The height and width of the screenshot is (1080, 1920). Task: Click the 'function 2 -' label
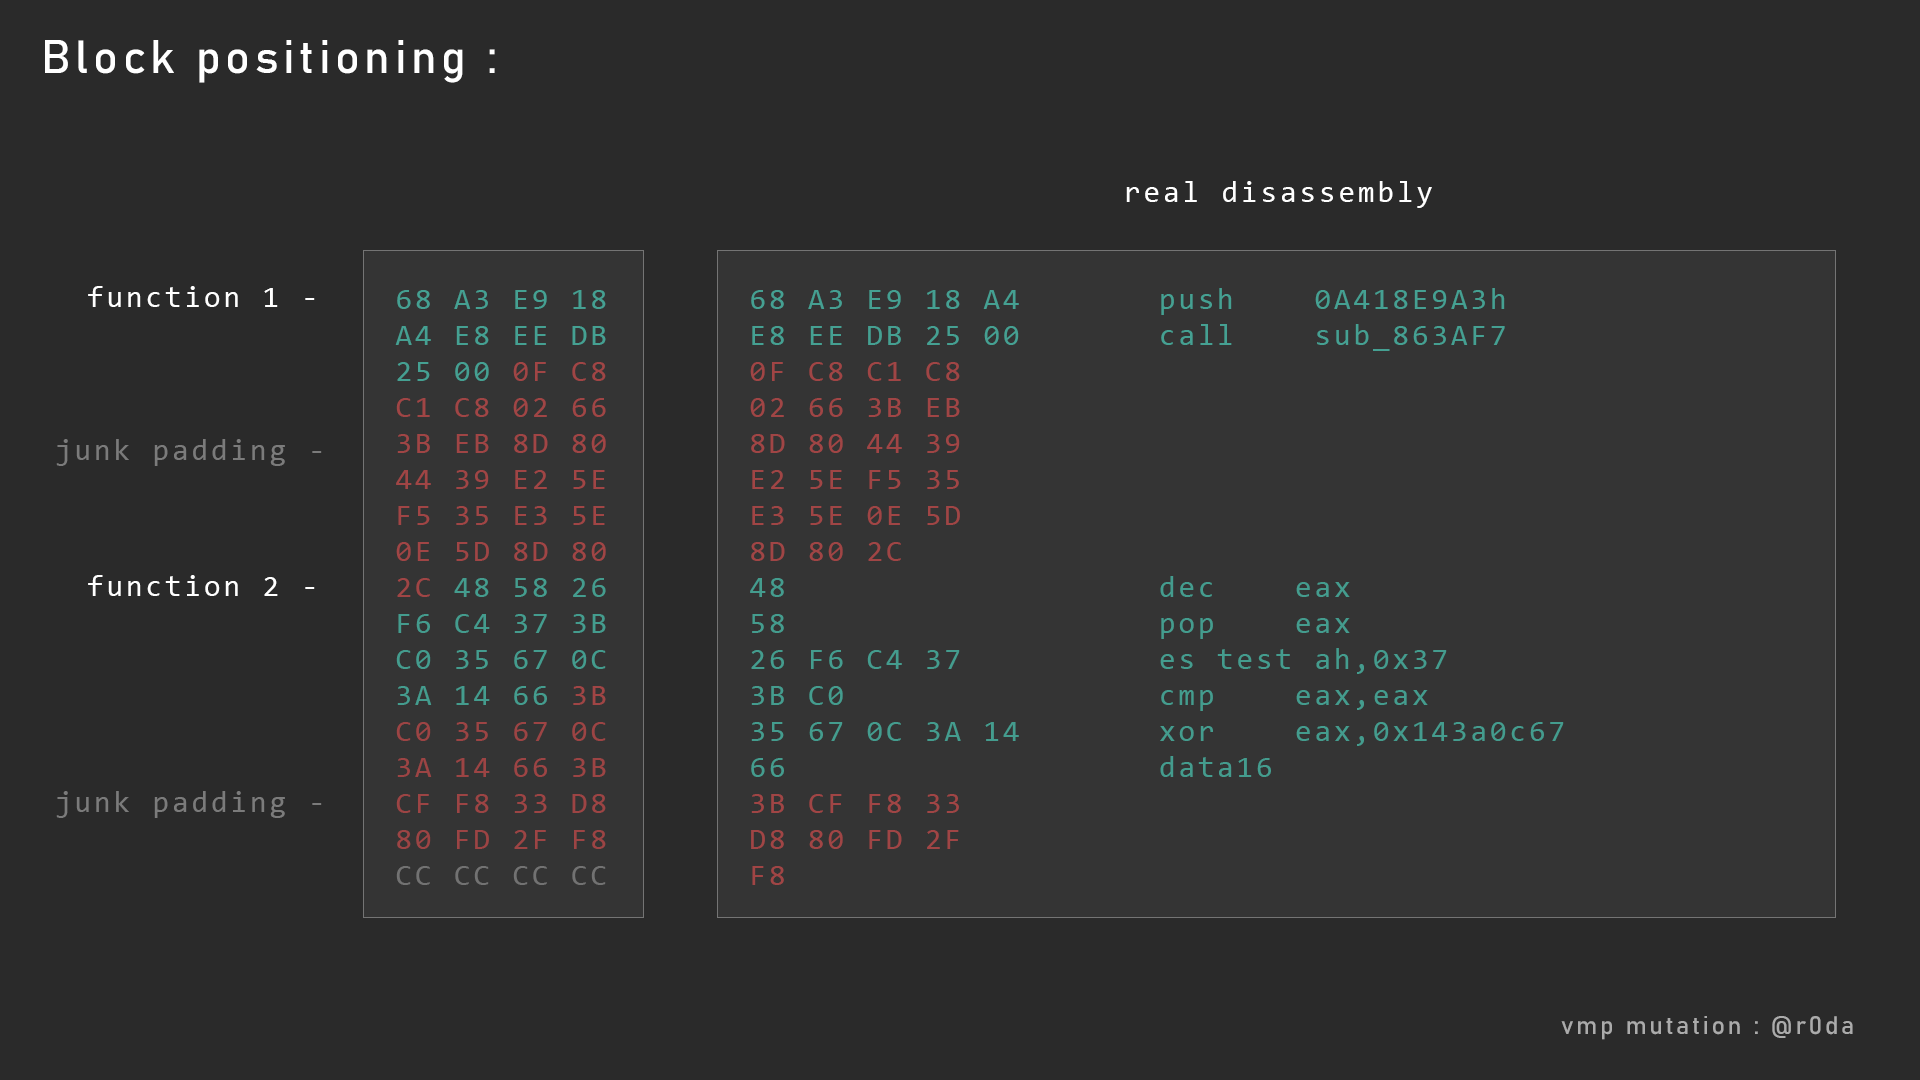click(202, 587)
